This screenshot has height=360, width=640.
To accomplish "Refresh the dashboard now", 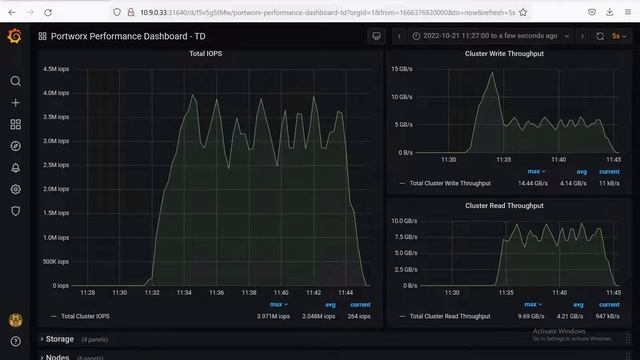I will pos(600,36).
